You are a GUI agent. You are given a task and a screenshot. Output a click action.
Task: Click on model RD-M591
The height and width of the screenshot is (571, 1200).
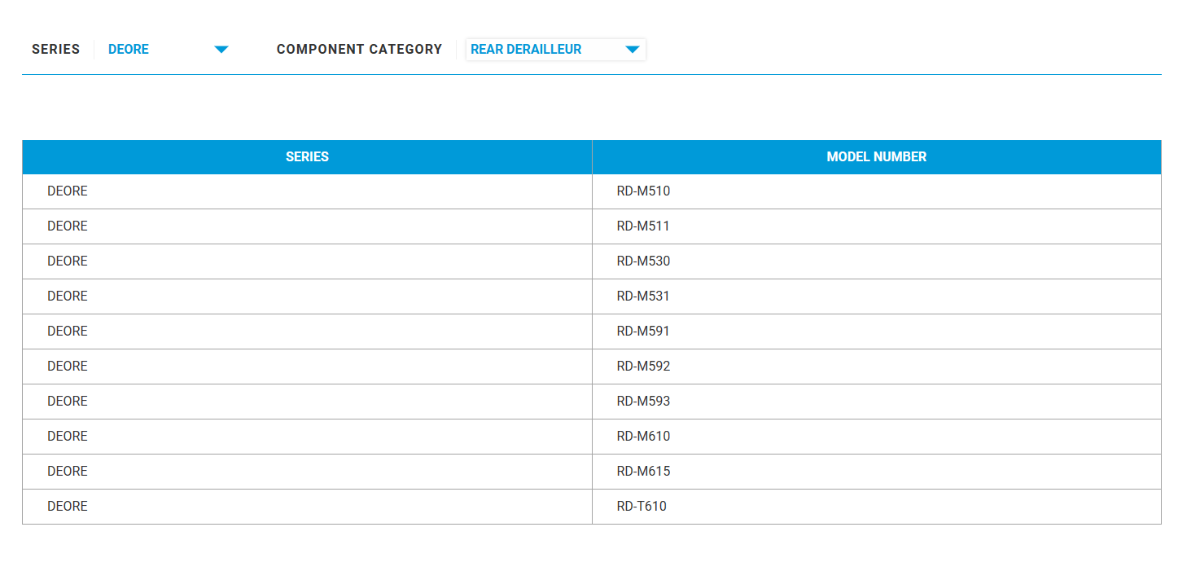(643, 331)
